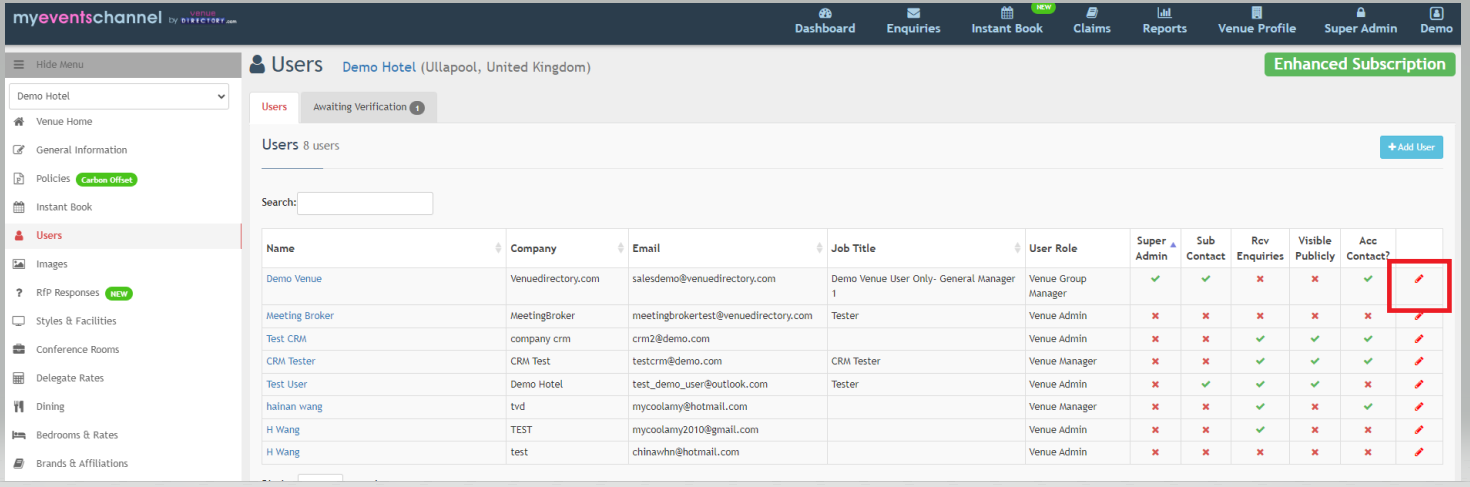Sort table by Name column

tap(384, 248)
